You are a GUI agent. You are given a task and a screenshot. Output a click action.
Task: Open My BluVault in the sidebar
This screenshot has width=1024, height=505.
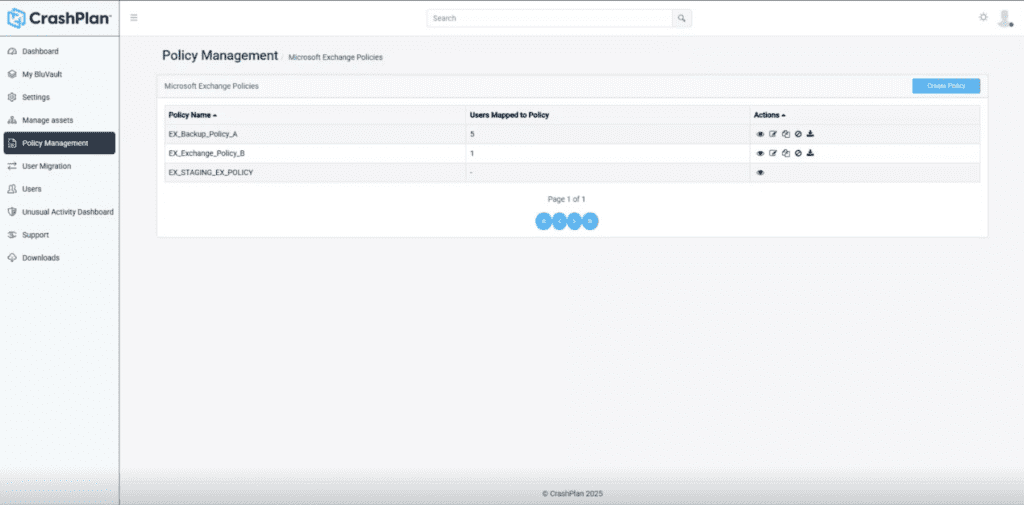coord(59,74)
